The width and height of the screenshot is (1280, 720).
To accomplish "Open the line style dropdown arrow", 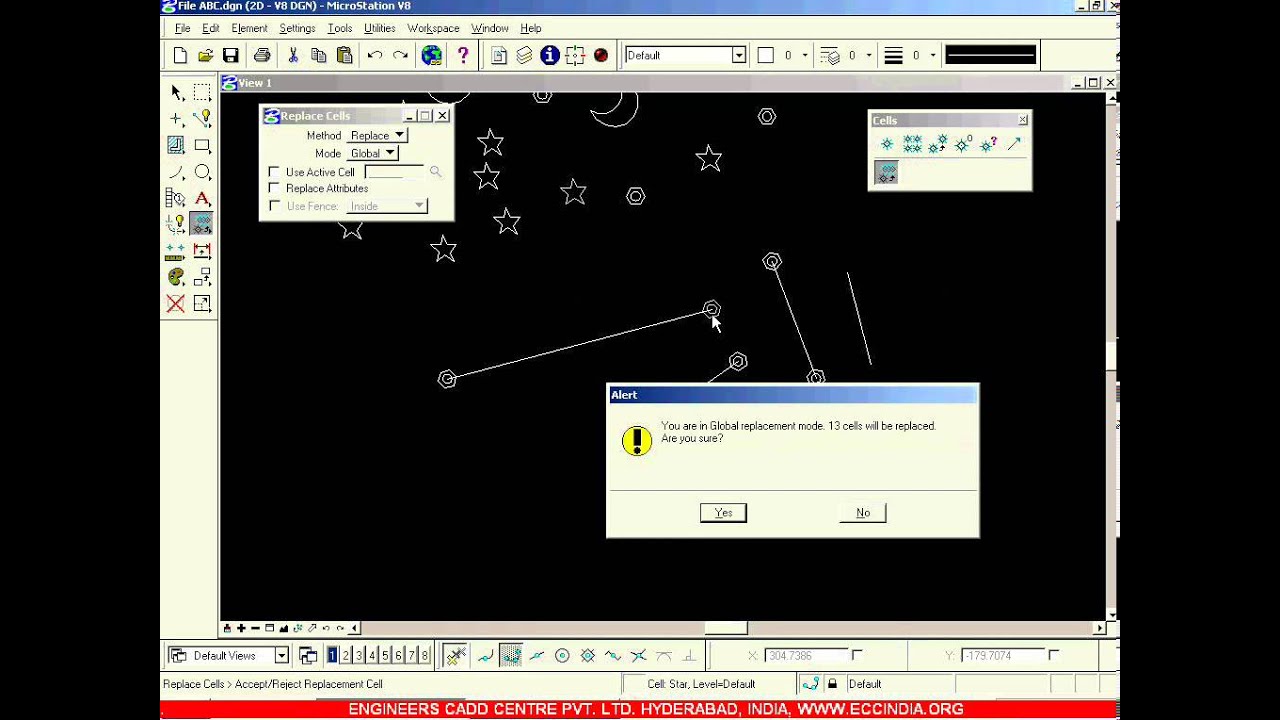I will [x=869, y=56].
